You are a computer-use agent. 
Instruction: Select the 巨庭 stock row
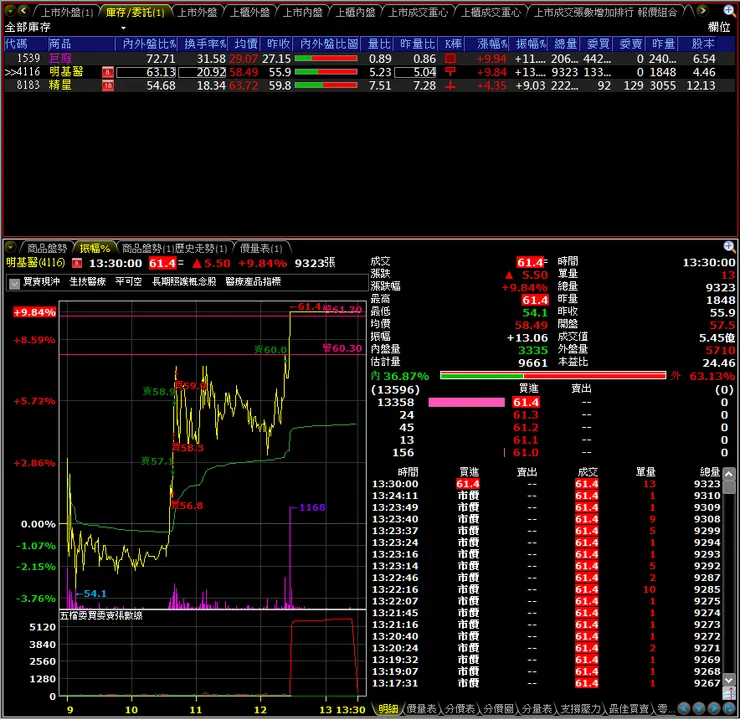368,59
